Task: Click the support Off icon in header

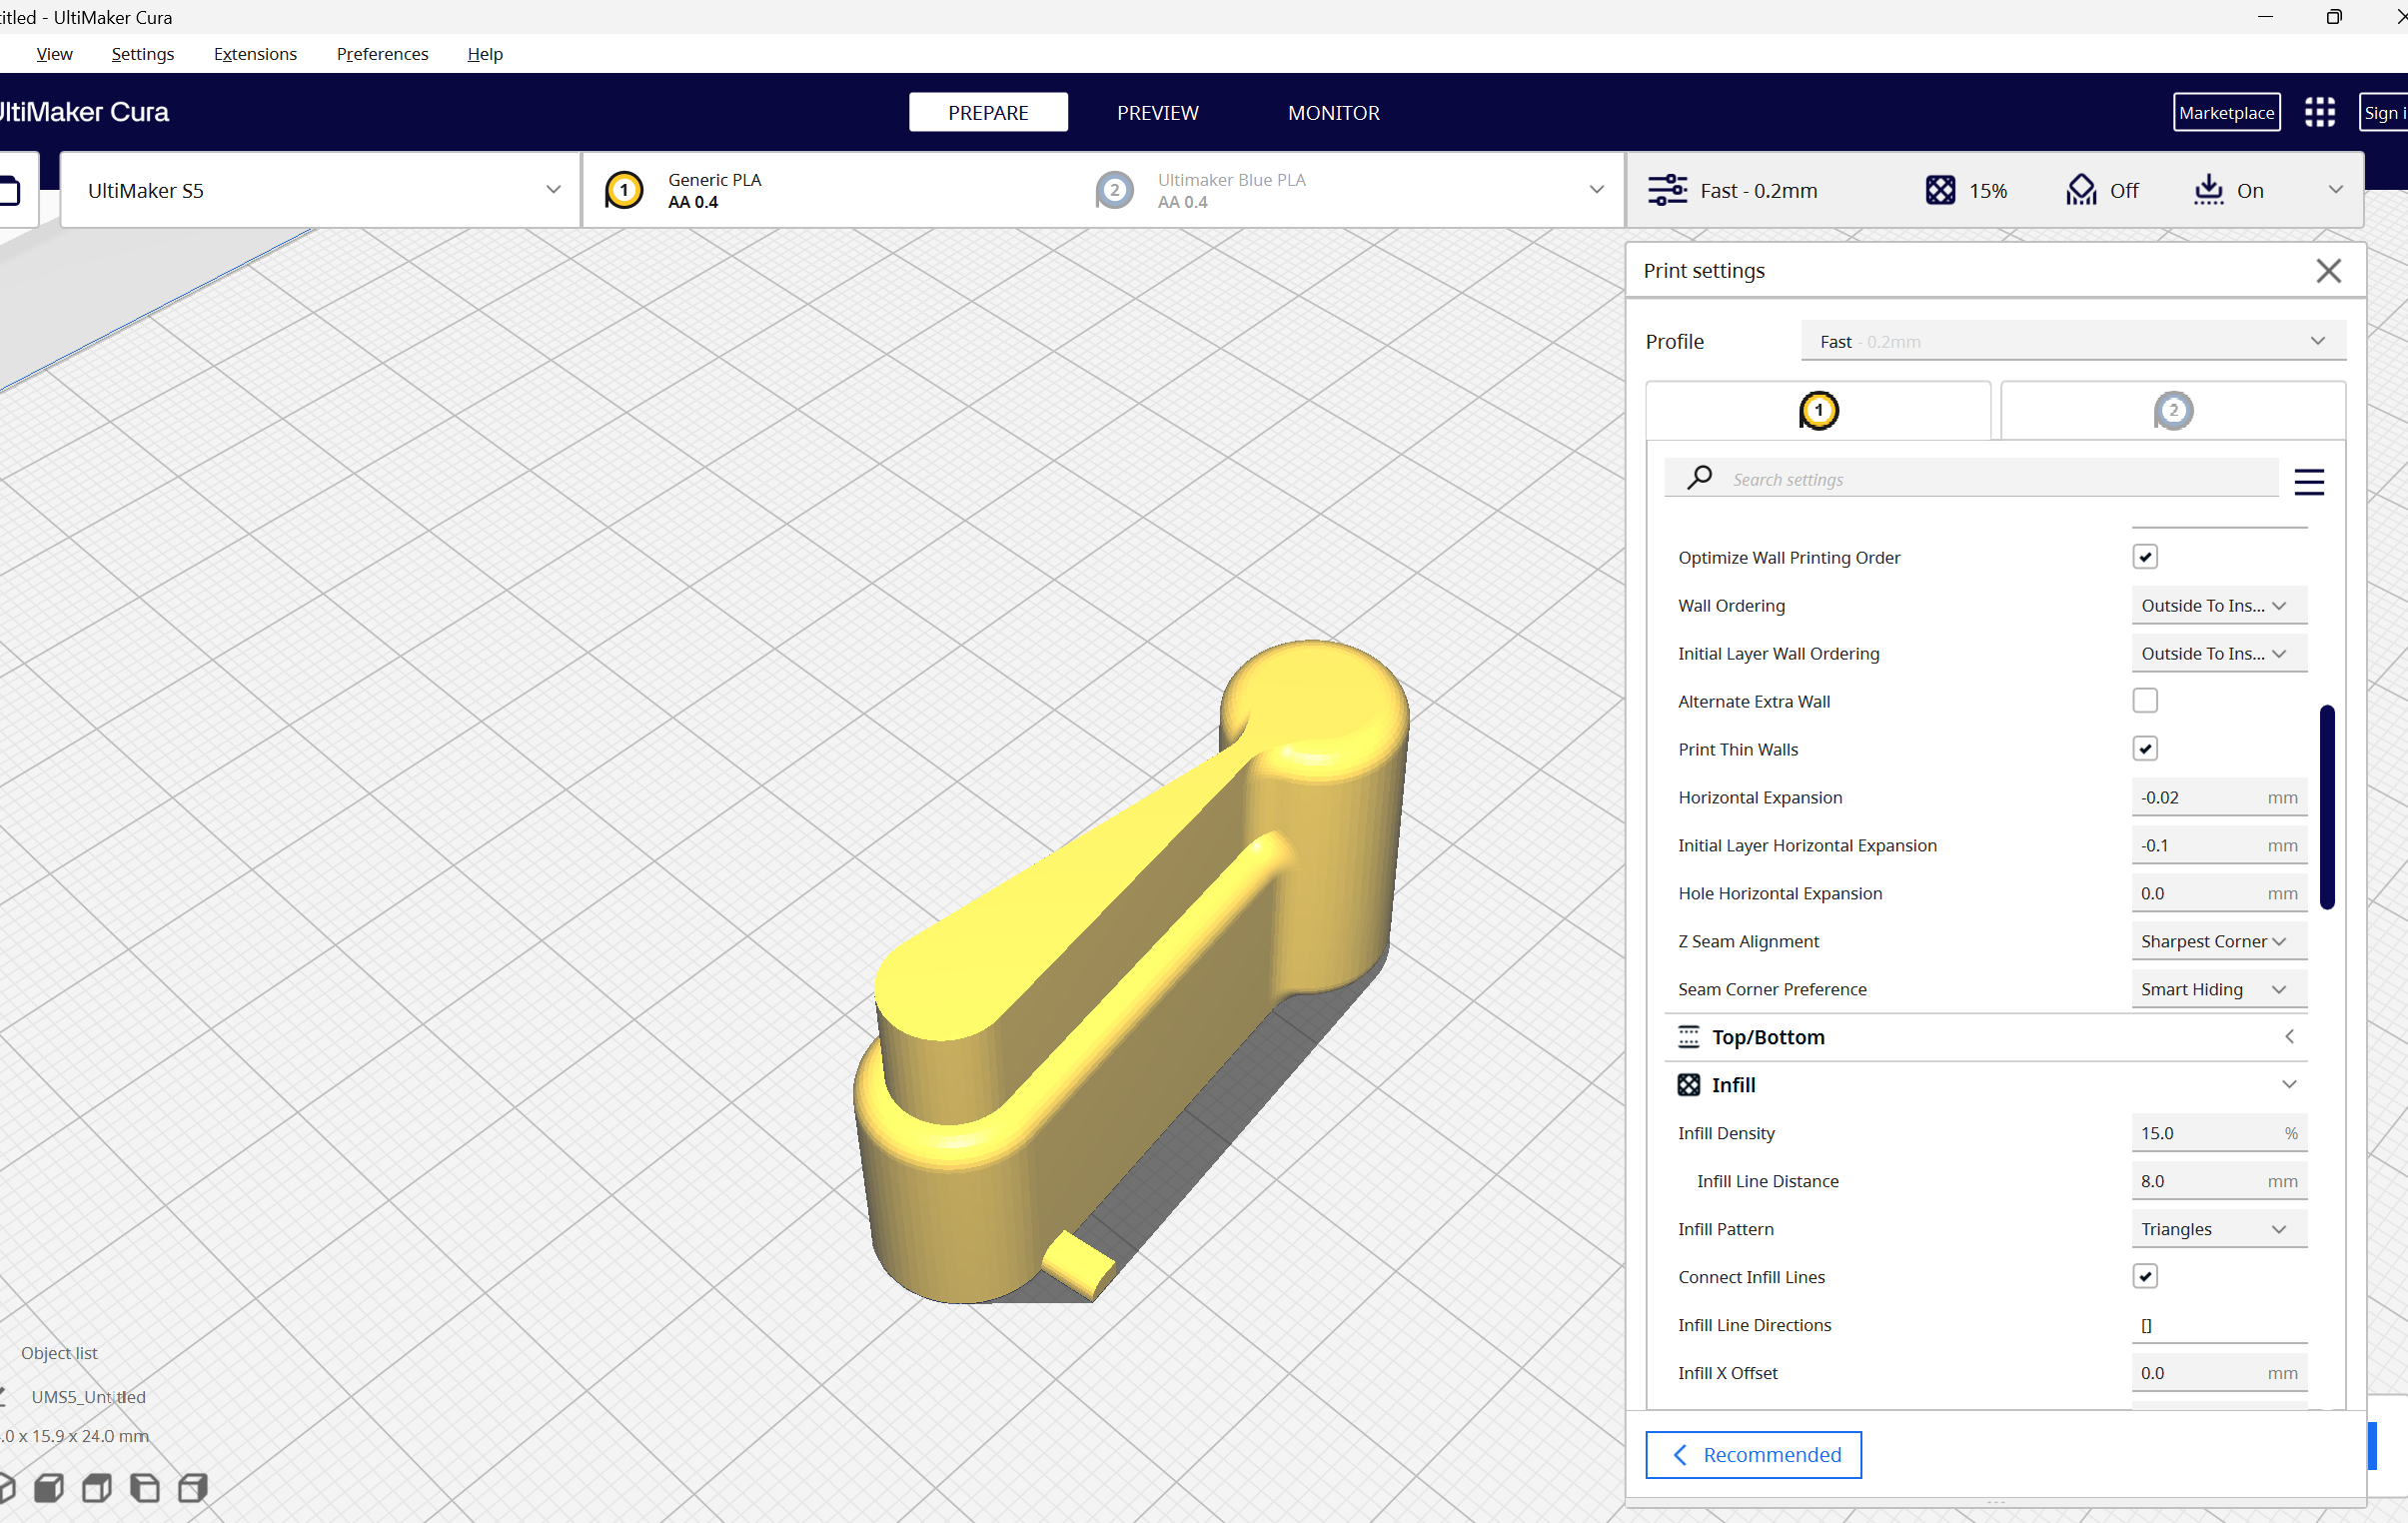Action: (2081, 190)
